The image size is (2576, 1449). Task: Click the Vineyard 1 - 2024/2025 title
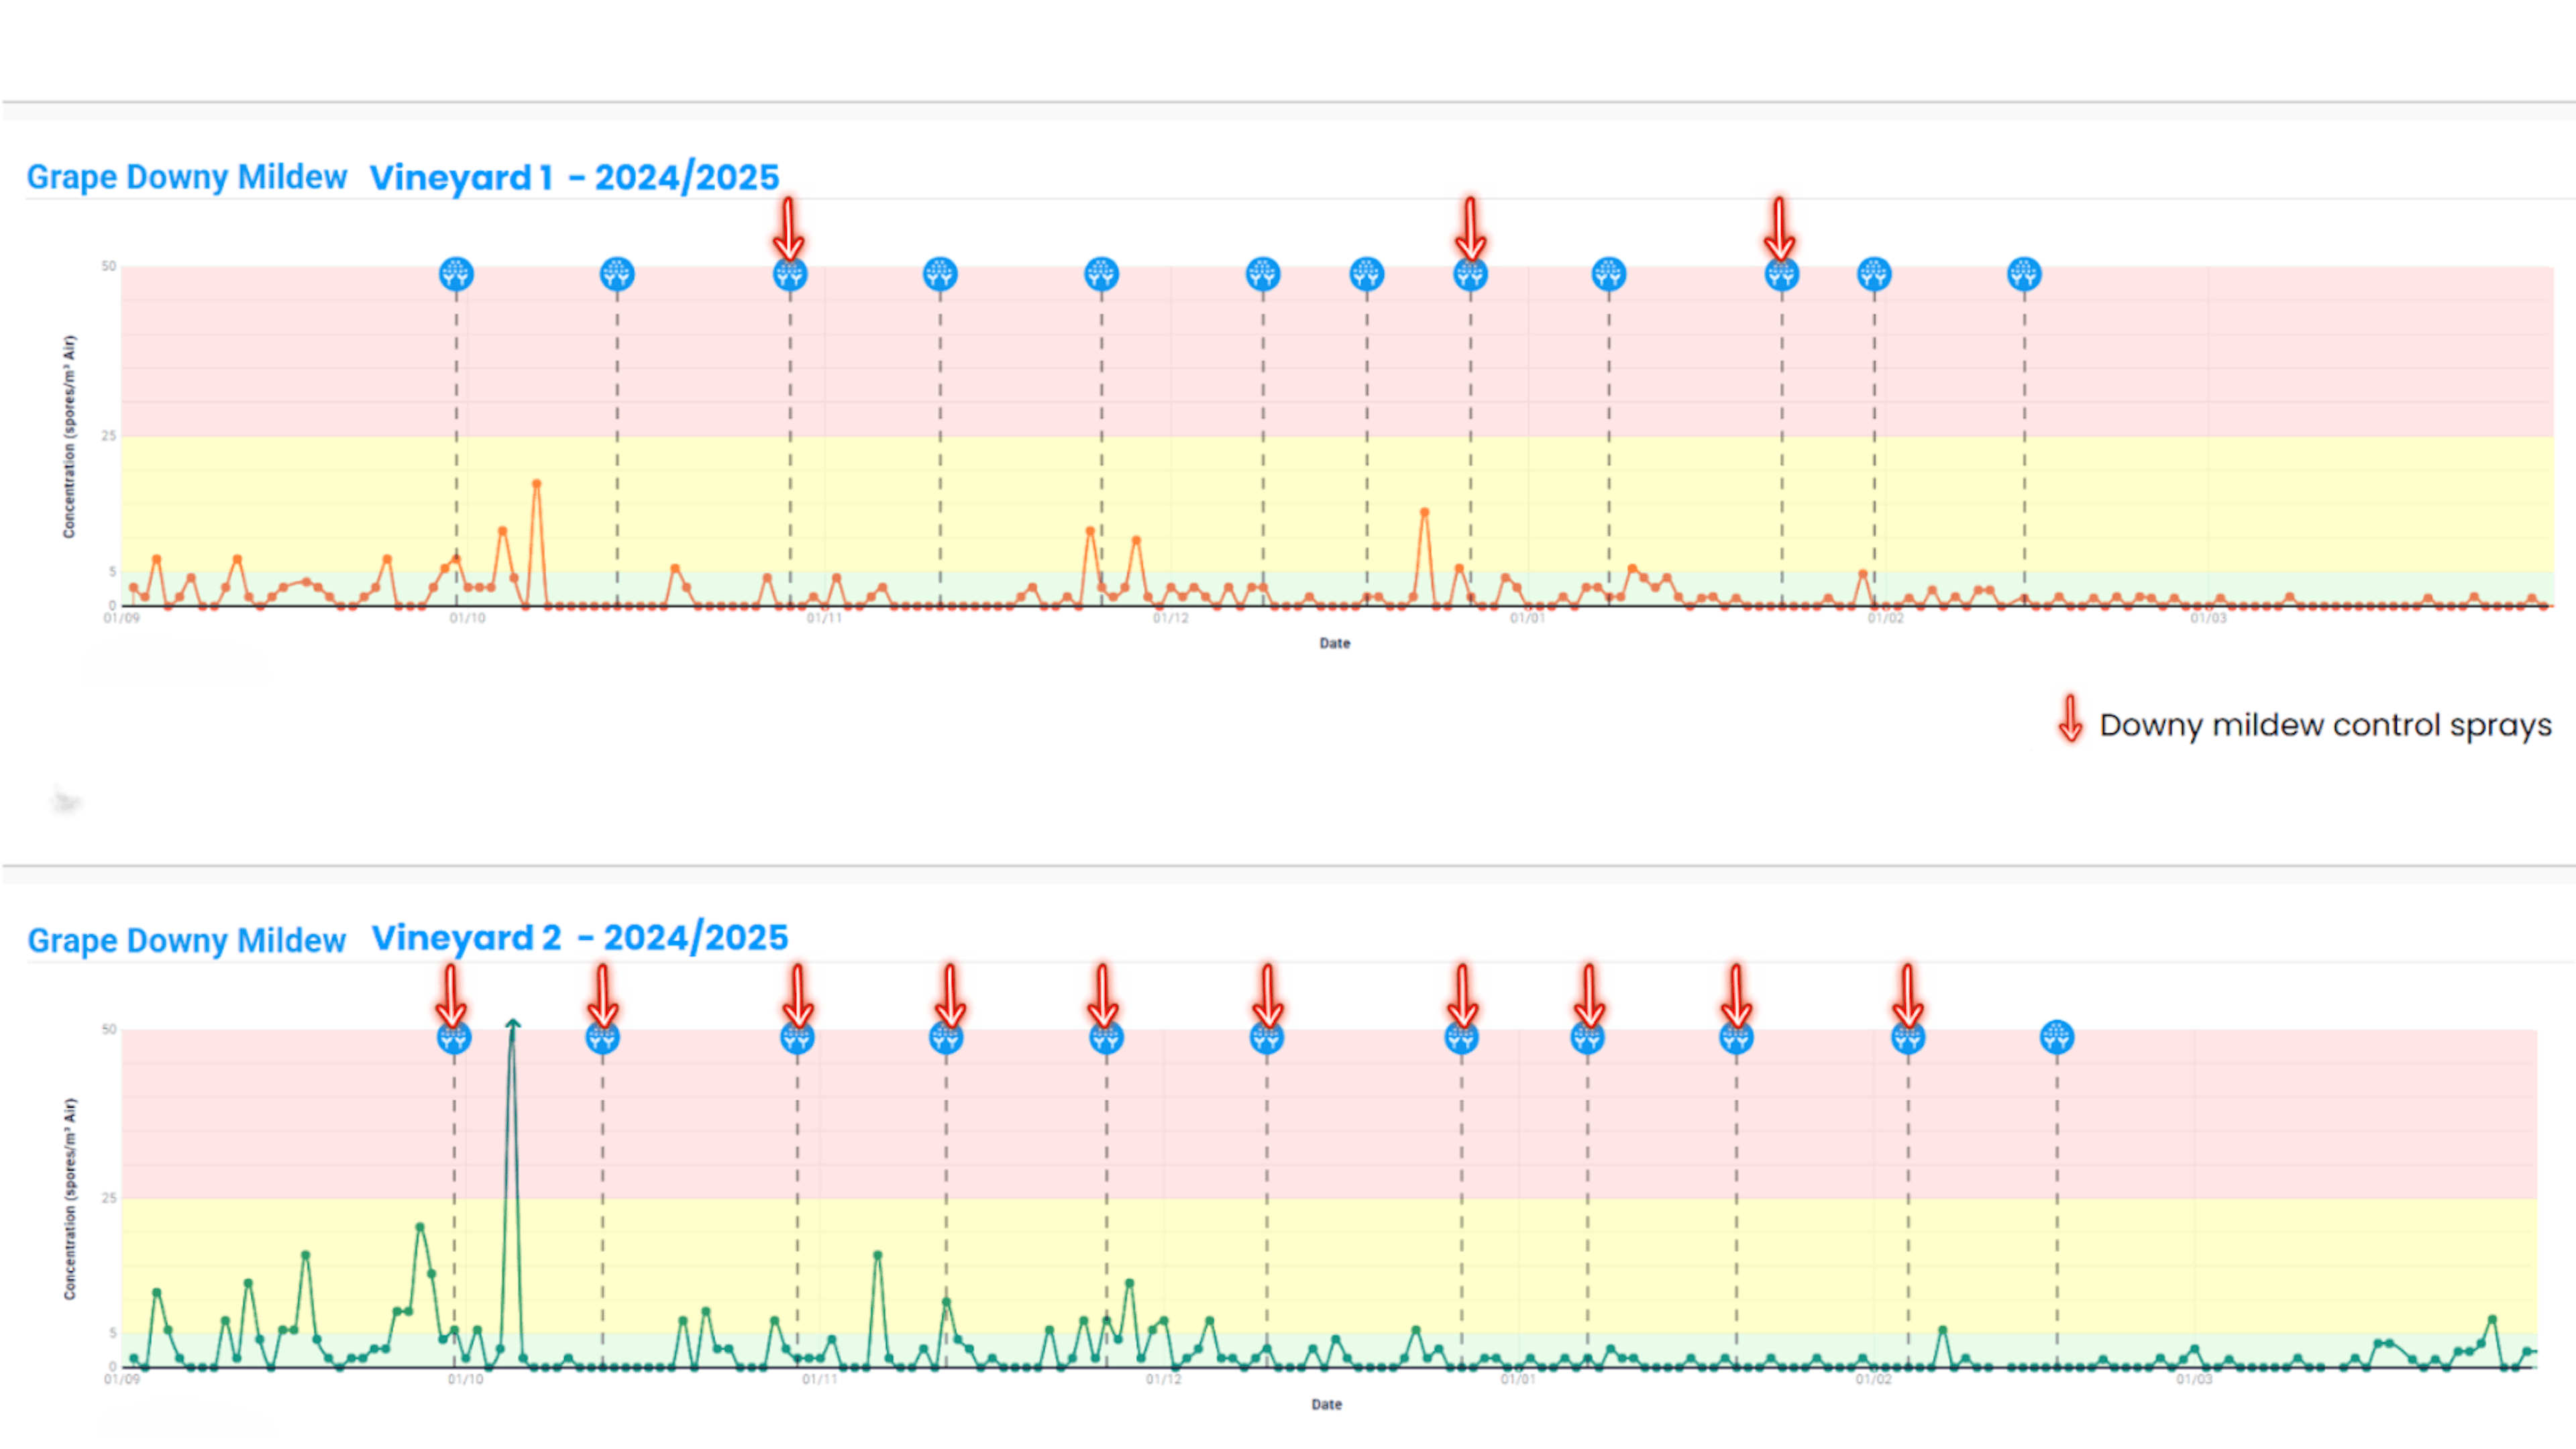[574, 178]
